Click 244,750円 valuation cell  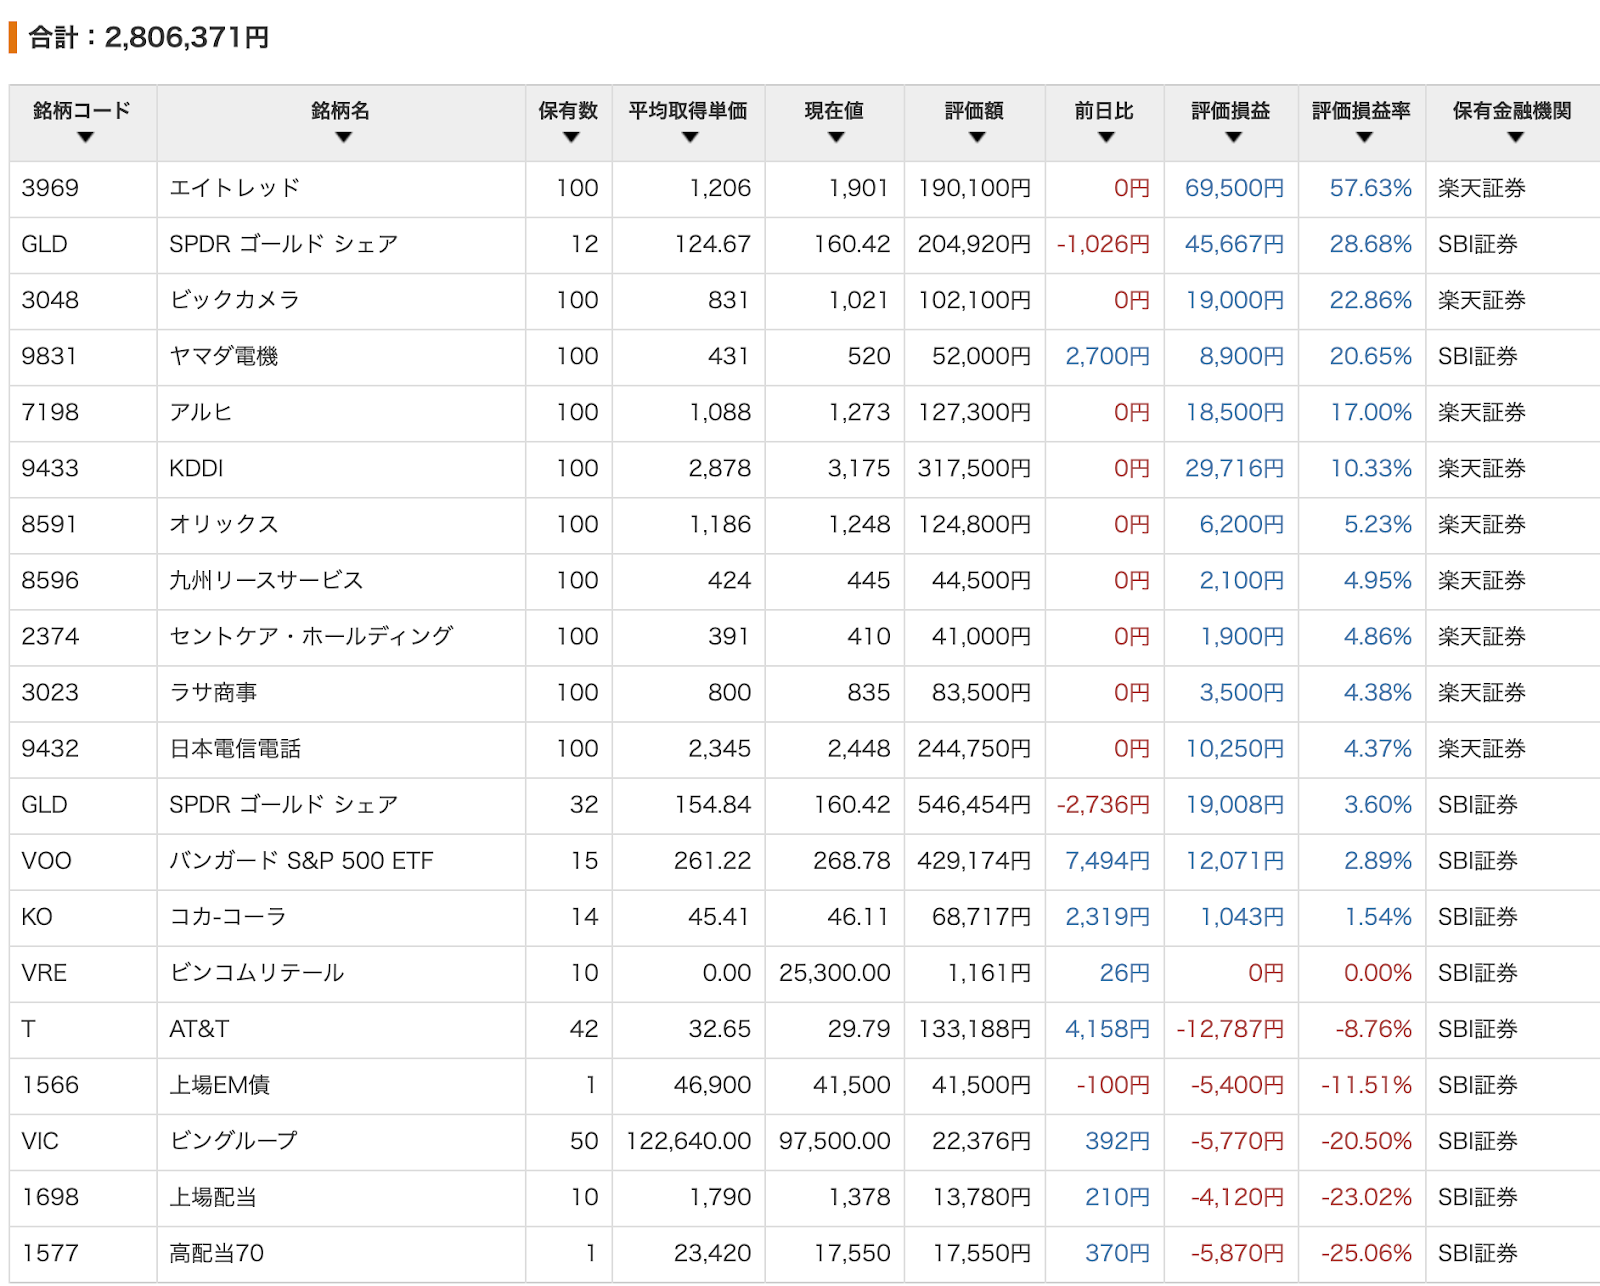pyautogui.click(x=974, y=748)
